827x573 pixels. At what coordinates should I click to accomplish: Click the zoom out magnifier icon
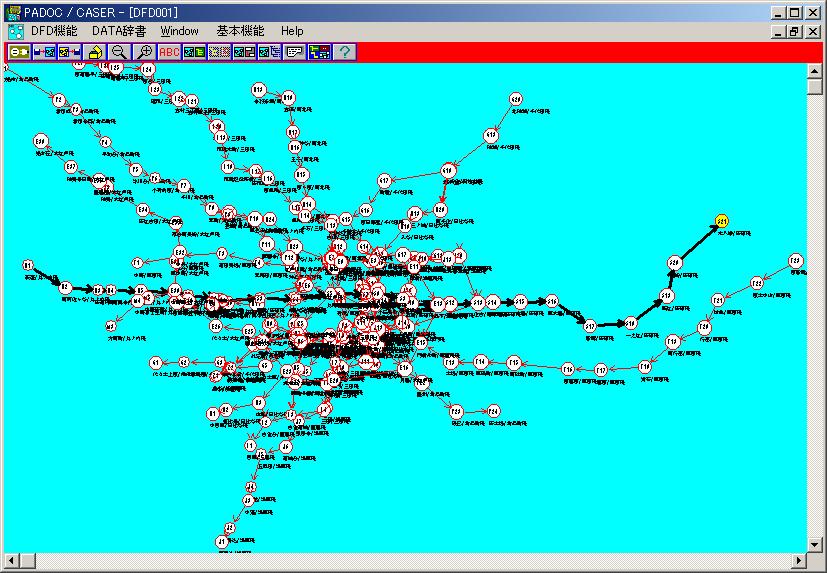click(120, 52)
